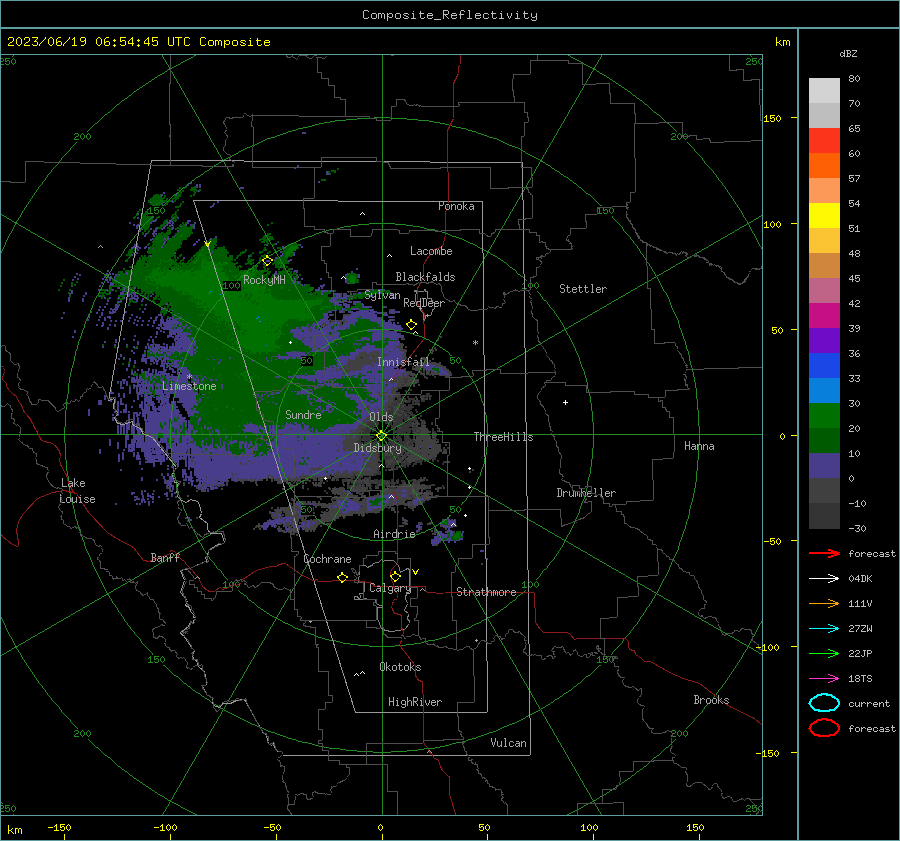This screenshot has width=900, height=841.
Task: Click the Sylvan label
Action: [x=382, y=295]
